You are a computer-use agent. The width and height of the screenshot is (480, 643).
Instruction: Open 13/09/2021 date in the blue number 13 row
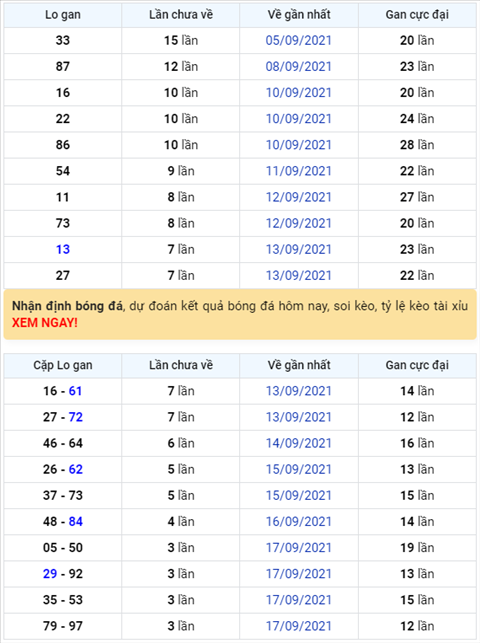click(x=298, y=249)
